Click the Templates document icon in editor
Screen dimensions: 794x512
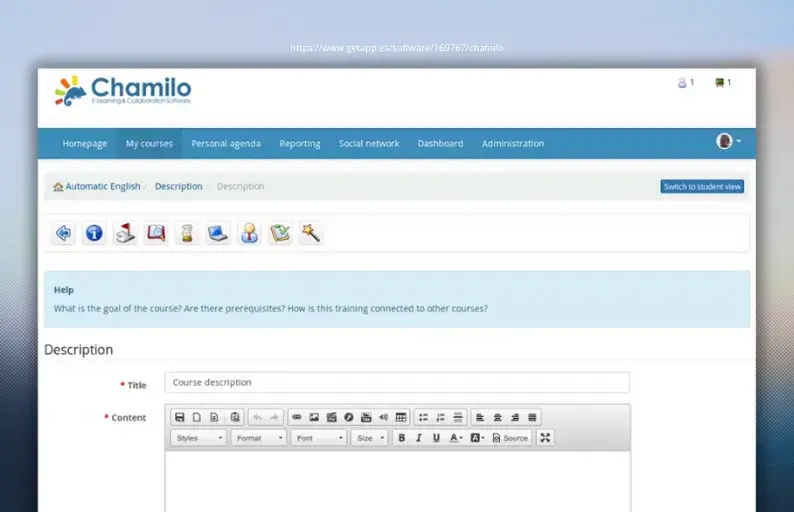pyautogui.click(x=214, y=417)
